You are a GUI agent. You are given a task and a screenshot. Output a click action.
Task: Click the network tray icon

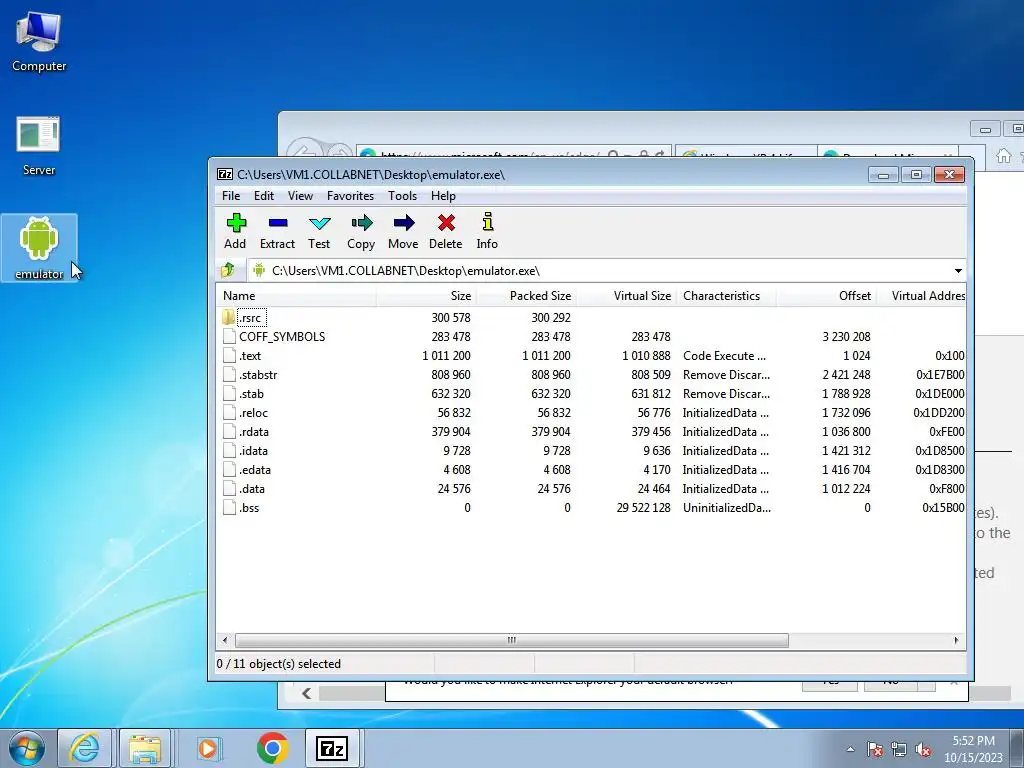pos(899,749)
